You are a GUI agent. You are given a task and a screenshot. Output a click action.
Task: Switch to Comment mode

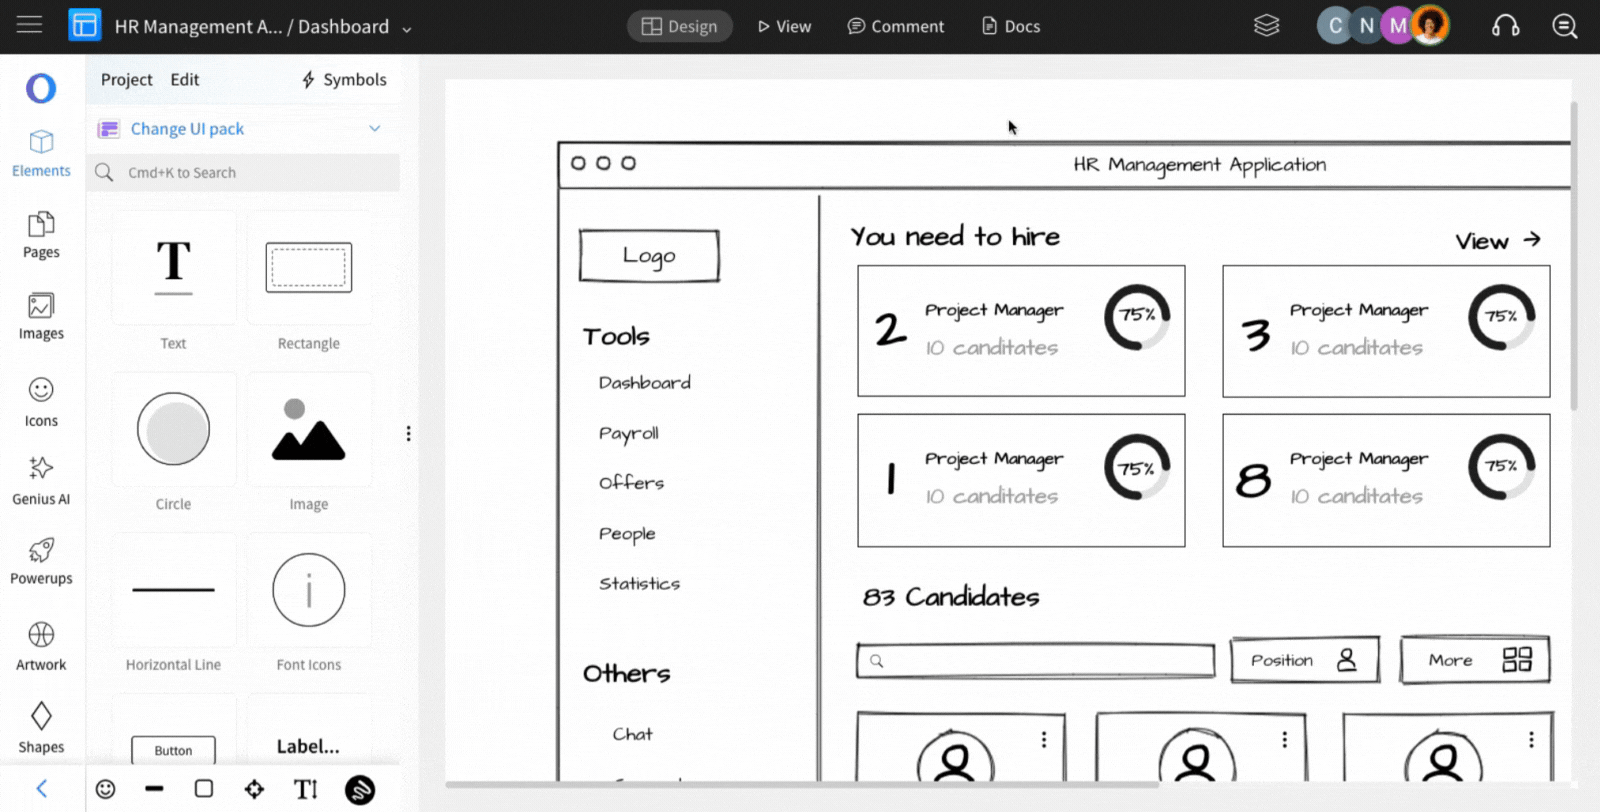pos(896,26)
